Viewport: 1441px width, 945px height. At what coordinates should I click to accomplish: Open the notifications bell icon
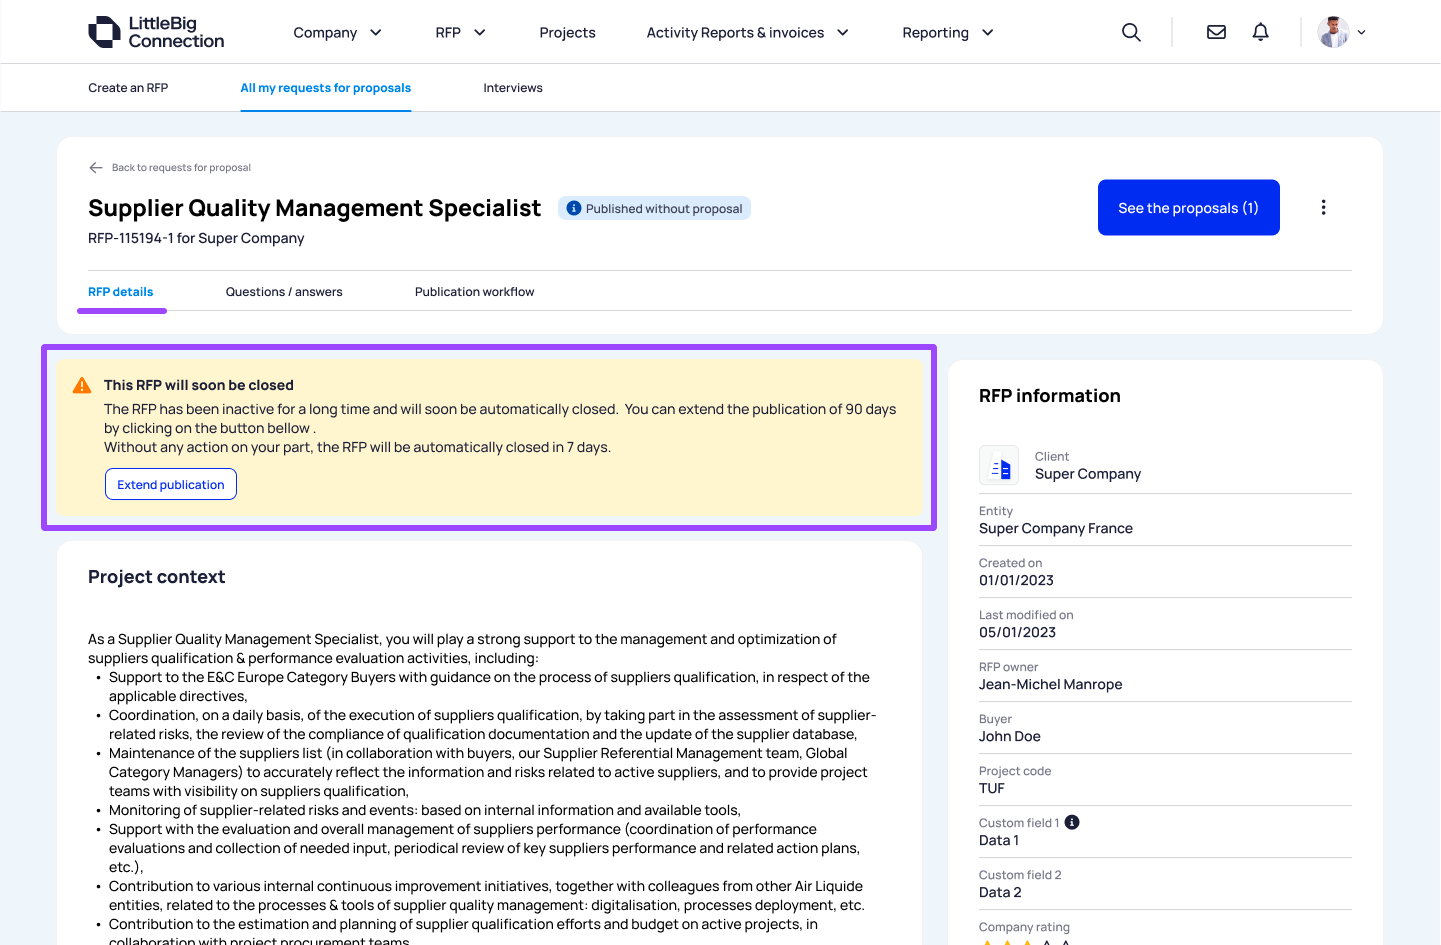[1260, 32]
